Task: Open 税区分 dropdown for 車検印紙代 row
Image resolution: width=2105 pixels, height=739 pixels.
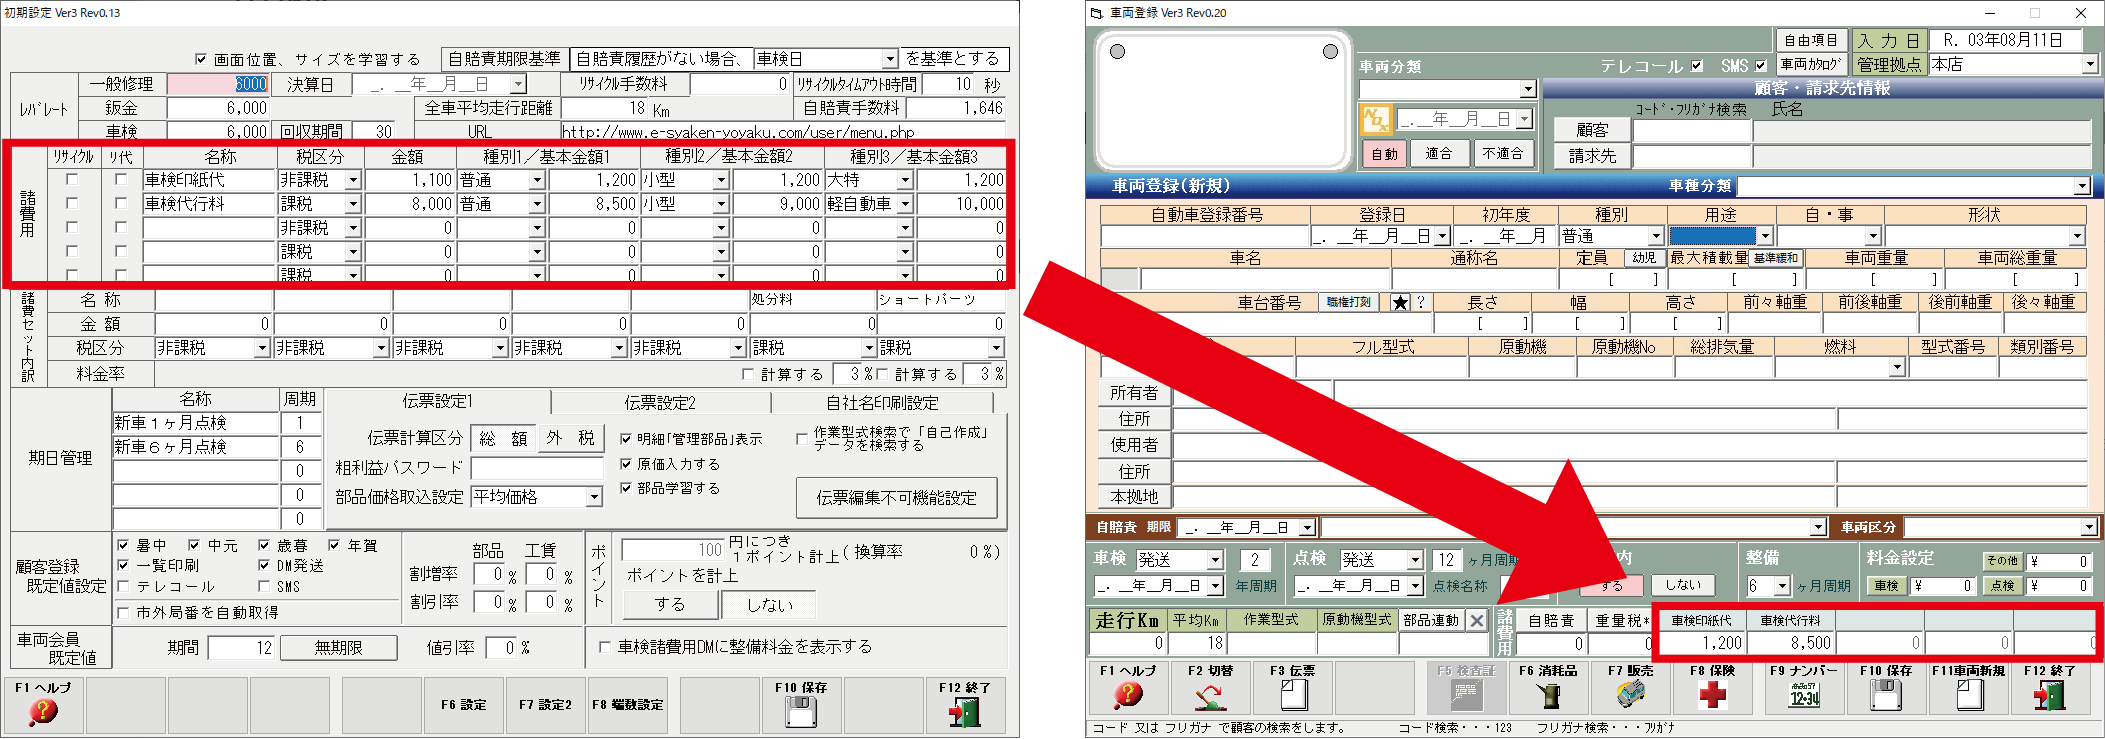Action: [353, 180]
